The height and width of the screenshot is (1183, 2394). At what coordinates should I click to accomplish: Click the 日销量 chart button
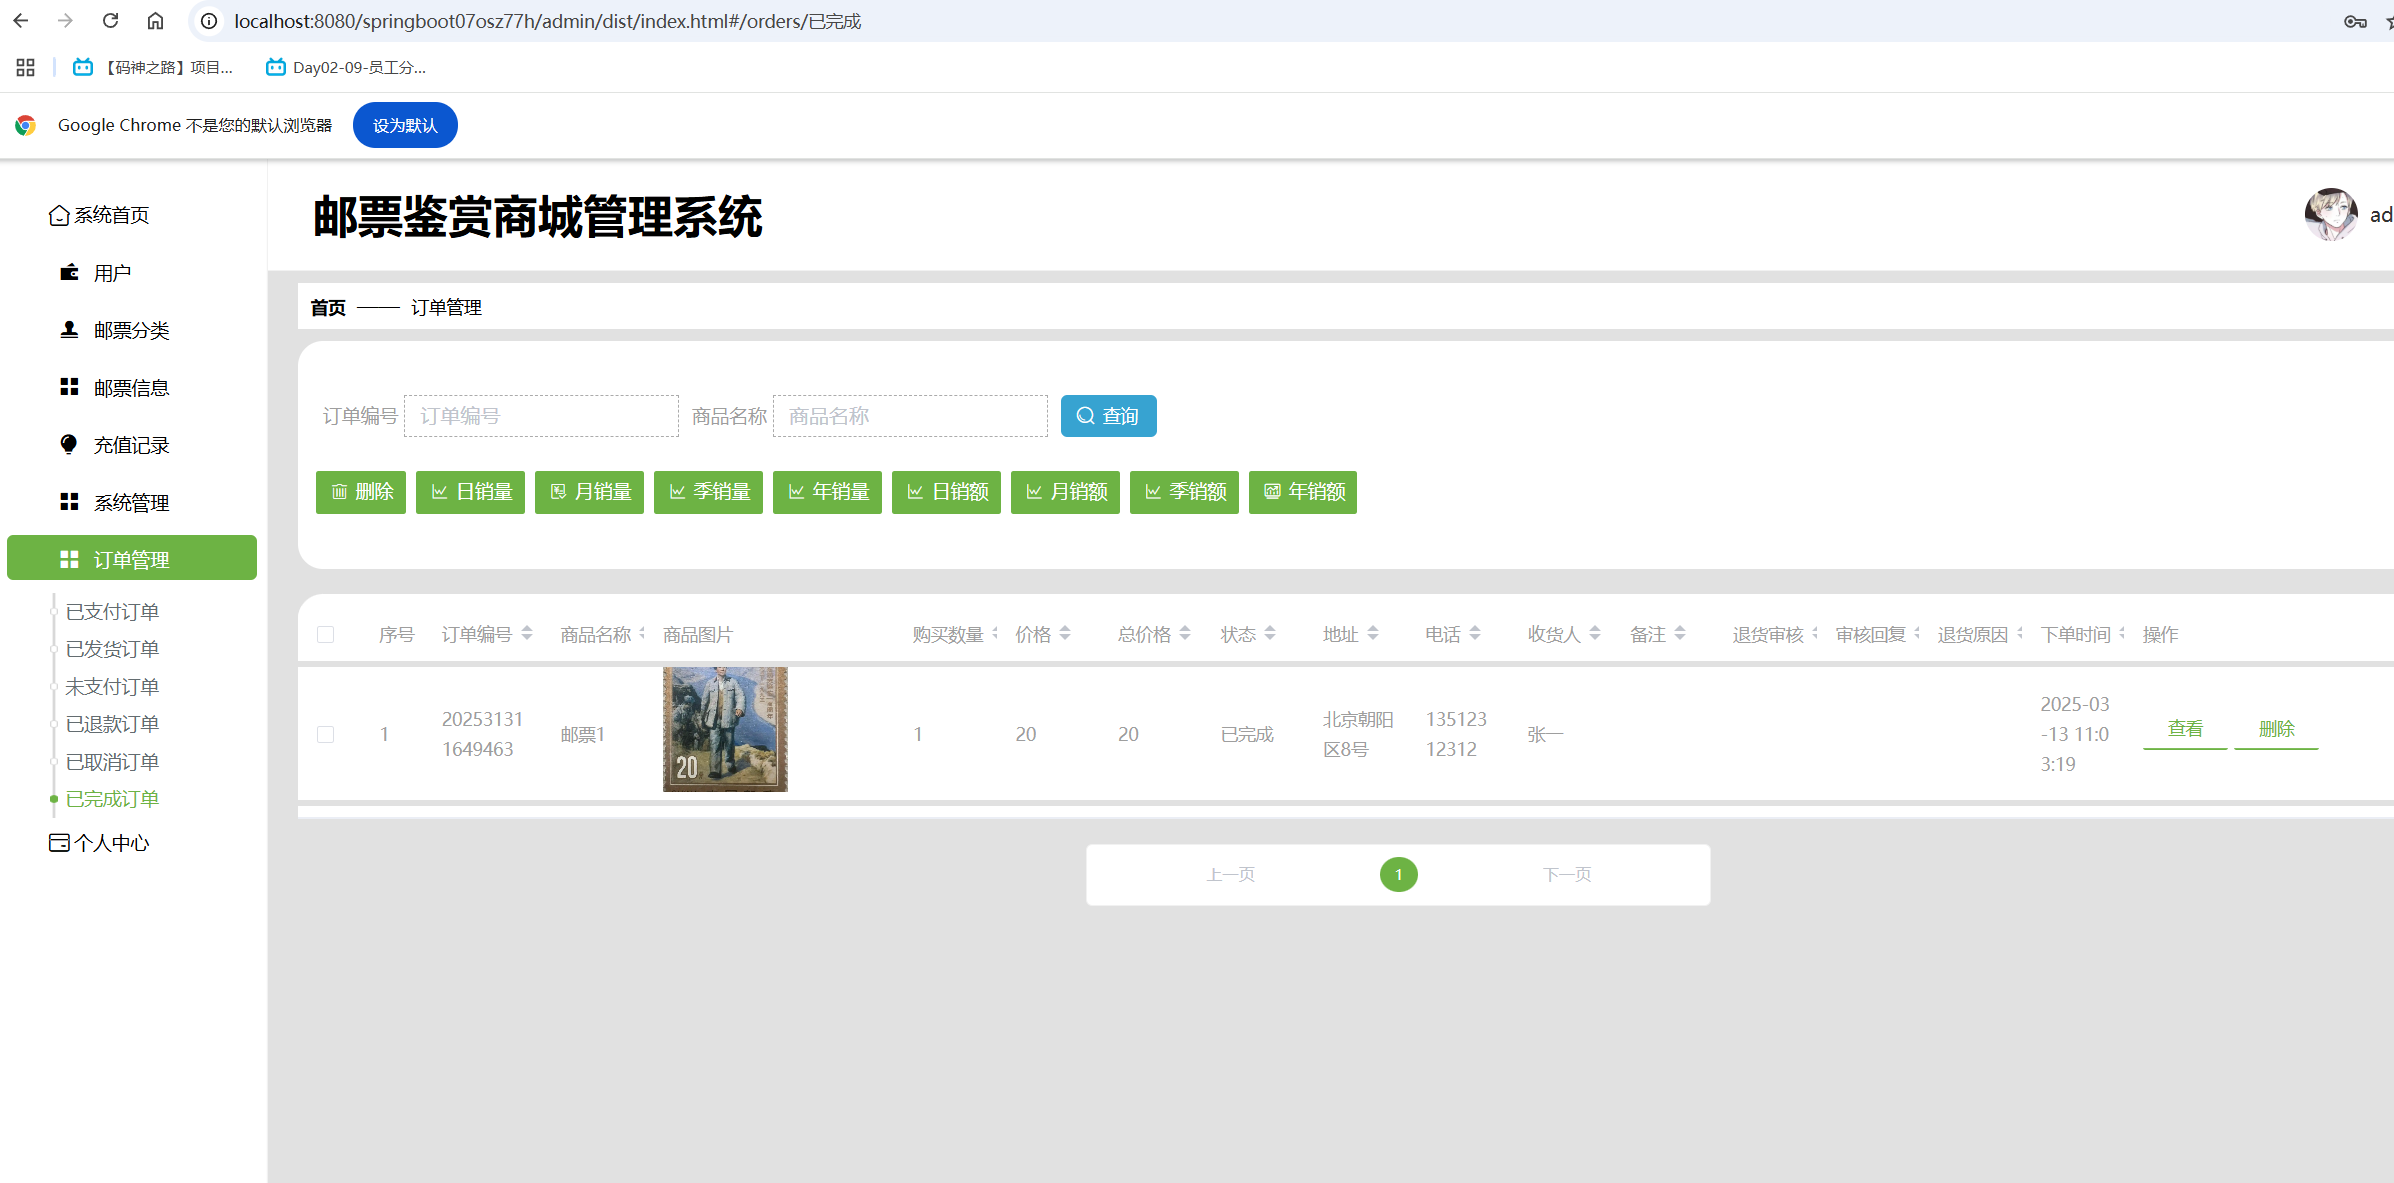click(470, 492)
